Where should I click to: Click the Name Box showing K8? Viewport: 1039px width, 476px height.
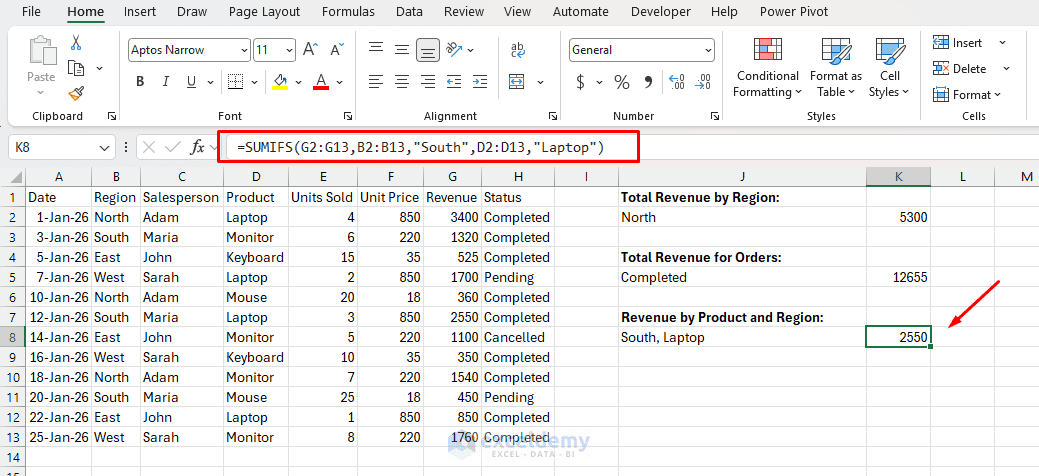pos(54,147)
